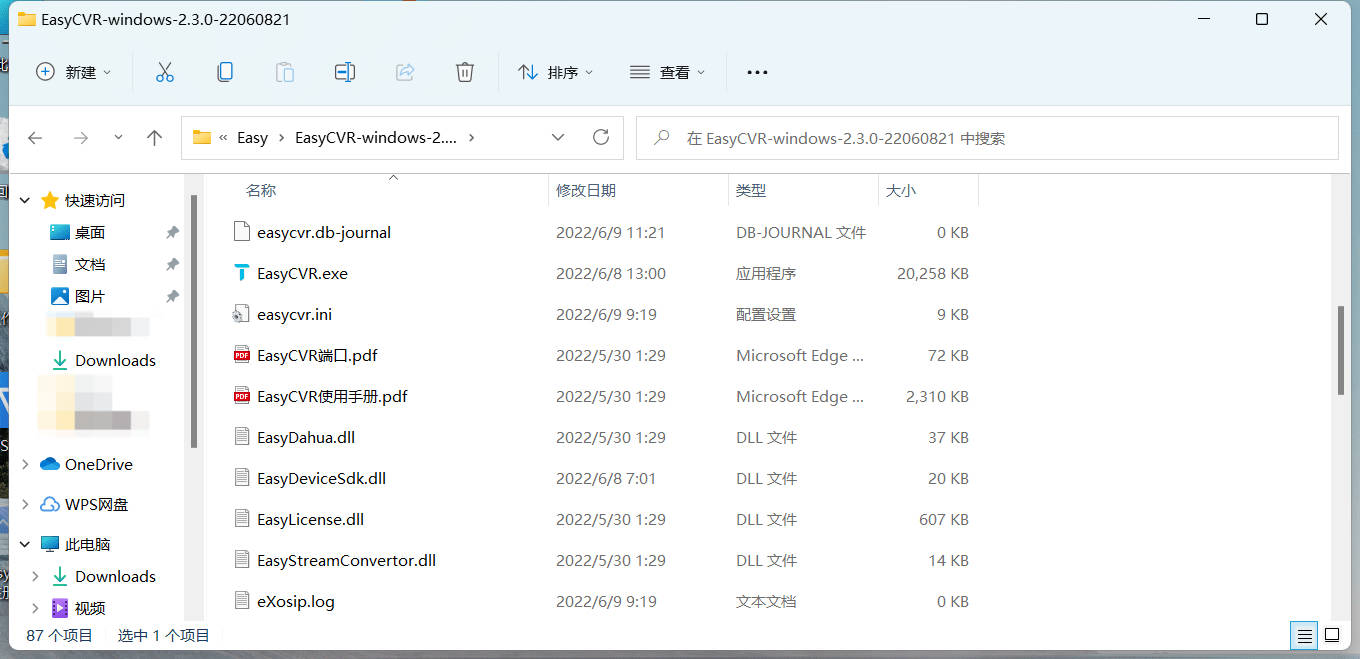Select Downloads under quick access
1360x659 pixels.
click(x=115, y=360)
